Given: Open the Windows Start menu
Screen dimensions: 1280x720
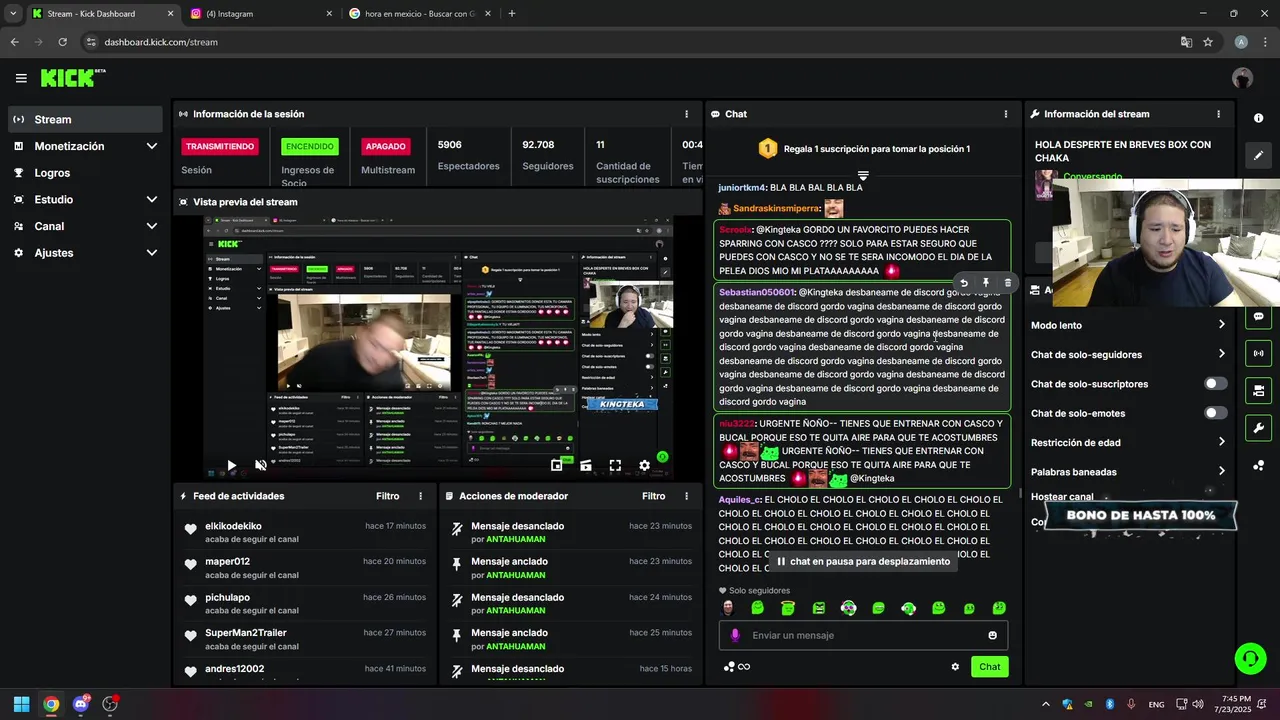Looking at the screenshot, I should pos(21,704).
